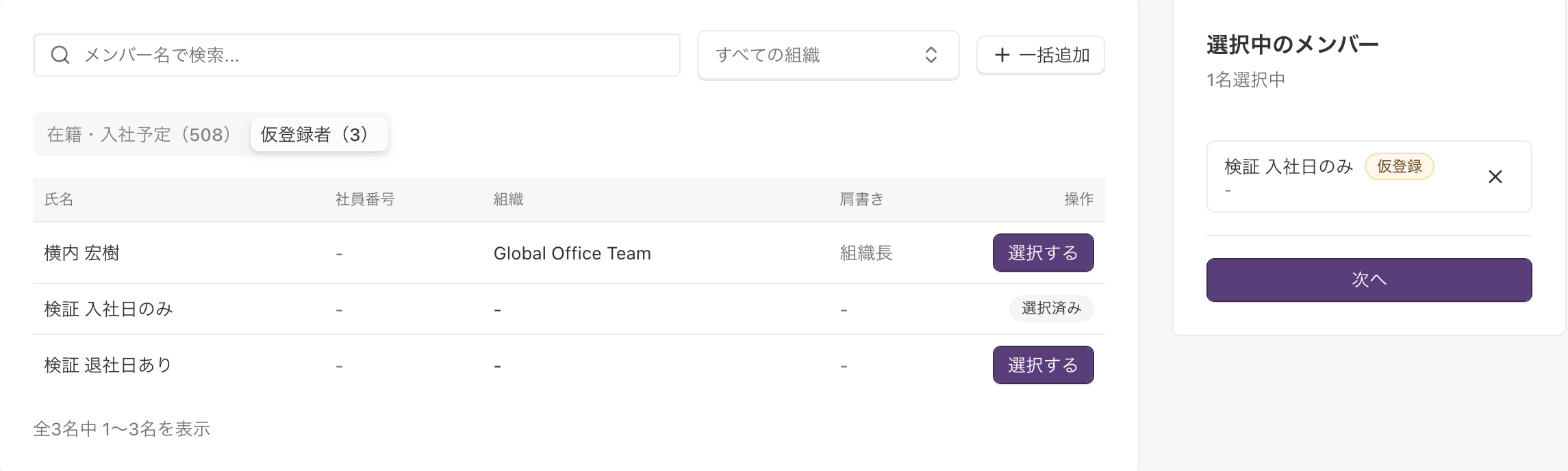The width and height of the screenshot is (1568, 471).
Task: Click the 氏名 column header
Action: (59, 199)
